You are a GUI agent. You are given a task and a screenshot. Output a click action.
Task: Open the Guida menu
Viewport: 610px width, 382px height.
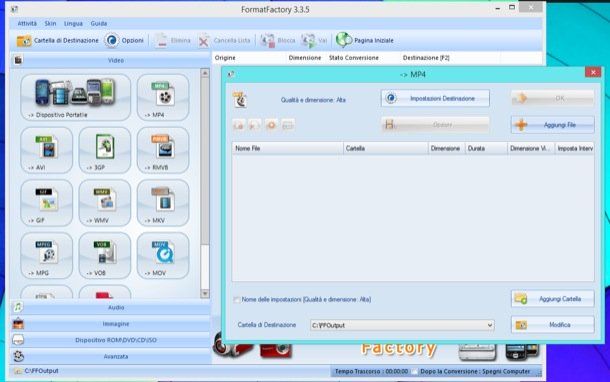[x=99, y=23]
